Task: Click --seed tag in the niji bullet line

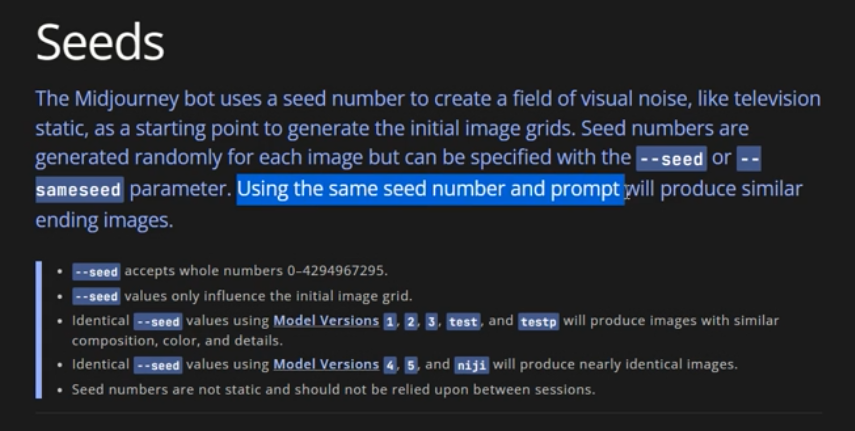Action: pos(158,365)
